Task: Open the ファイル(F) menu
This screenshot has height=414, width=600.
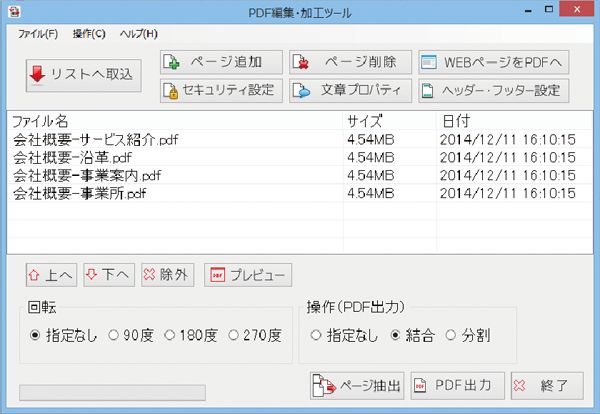Action: pyautogui.click(x=38, y=34)
